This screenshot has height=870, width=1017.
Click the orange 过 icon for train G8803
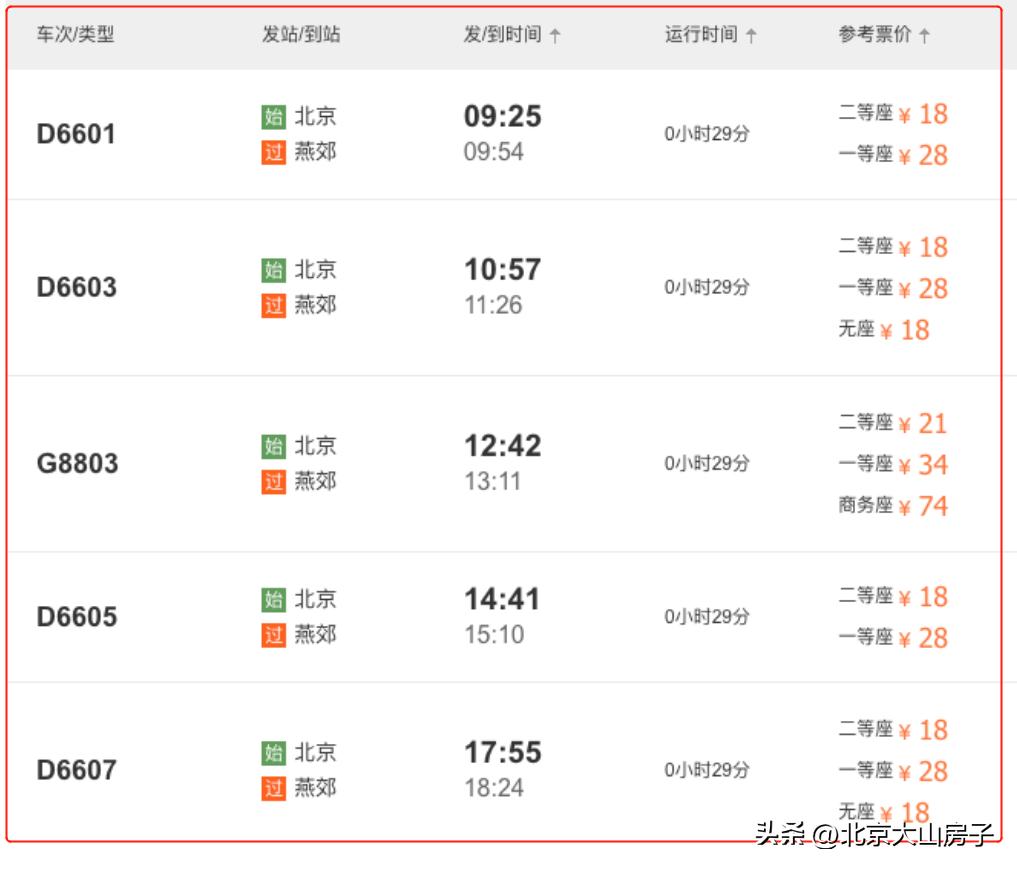click(273, 482)
